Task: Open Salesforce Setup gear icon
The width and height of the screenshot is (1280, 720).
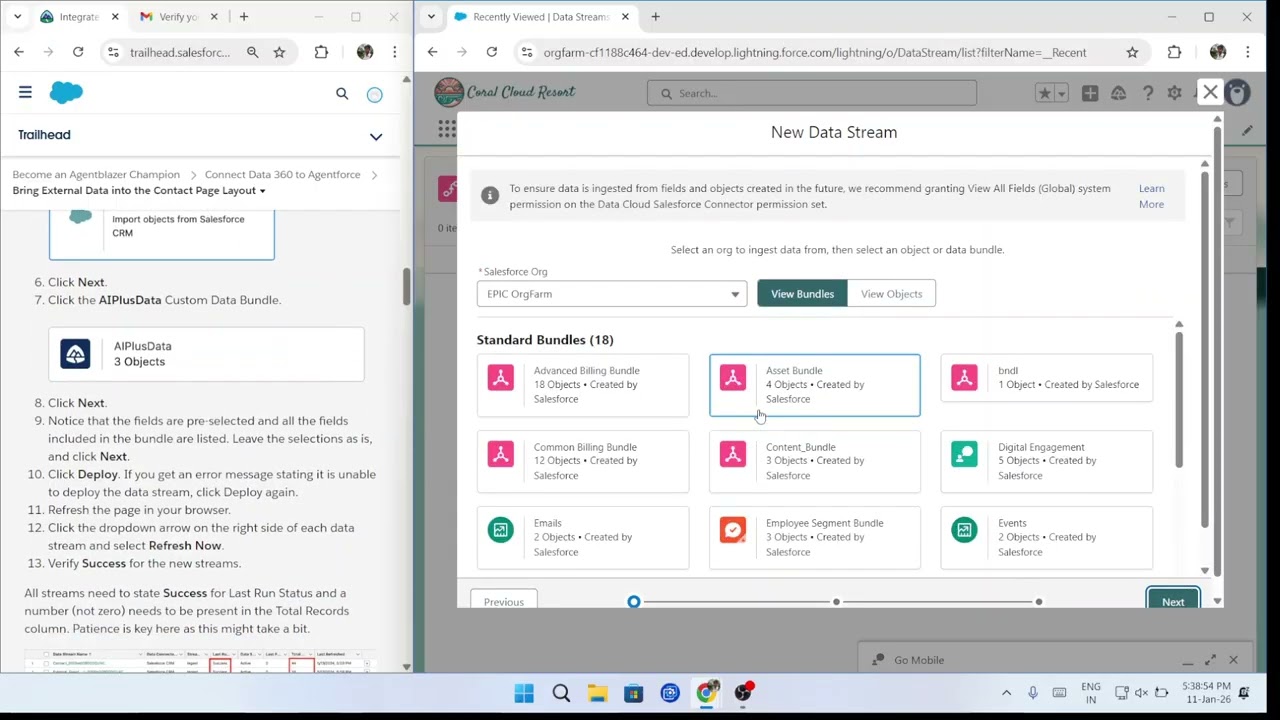Action: pyautogui.click(x=1175, y=93)
